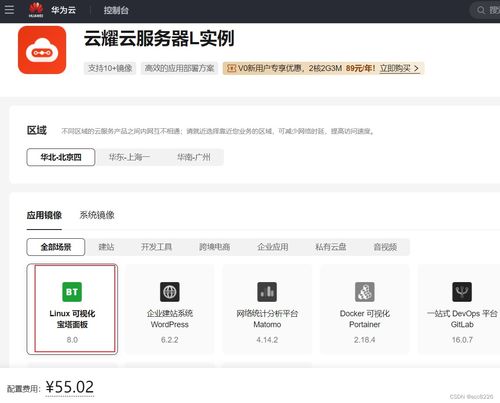Click the 配置费用 label
Image resolution: width=500 pixels, height=403 pixels.
(x=23, y=389)
